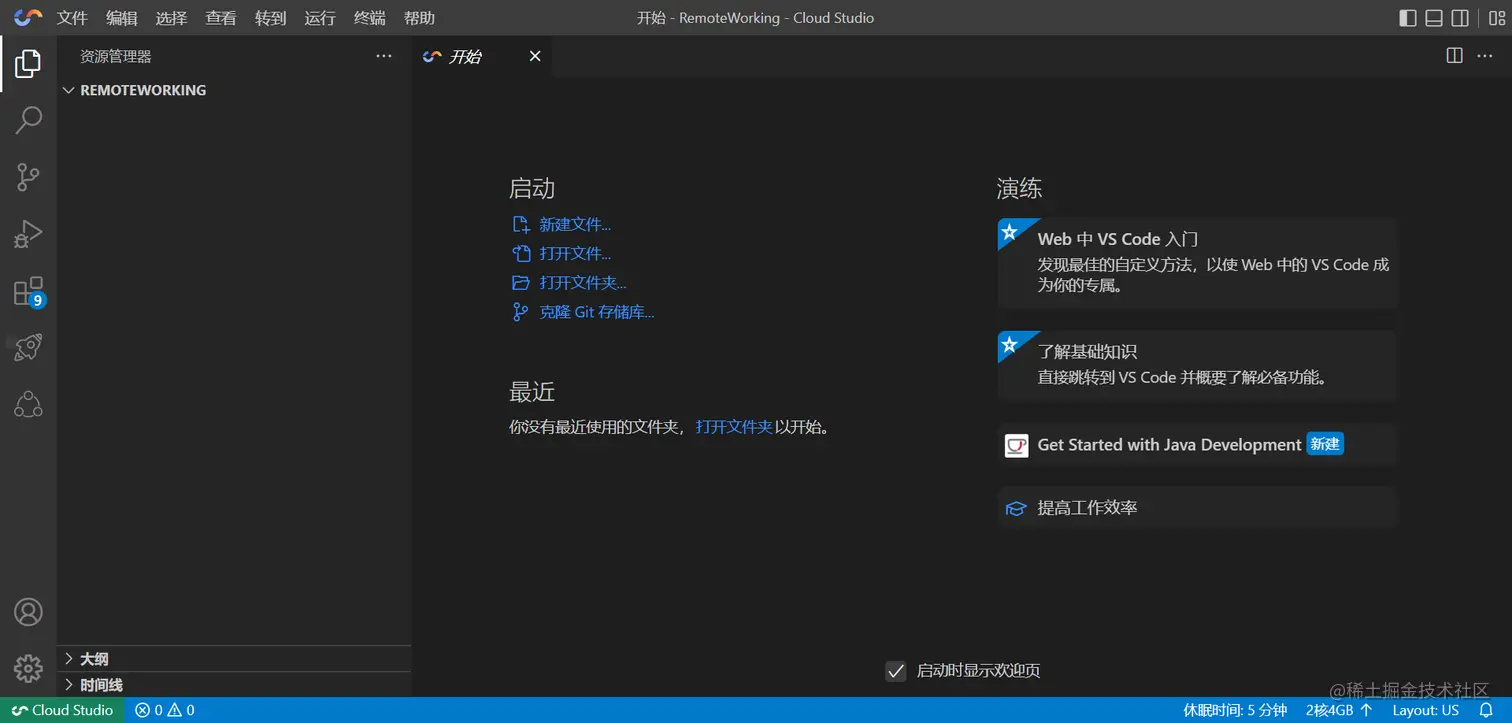Image resolution: width=1512 pixels, height=723 pixels.
Task: Expand the 大纲 section
Action: [234, 659]
